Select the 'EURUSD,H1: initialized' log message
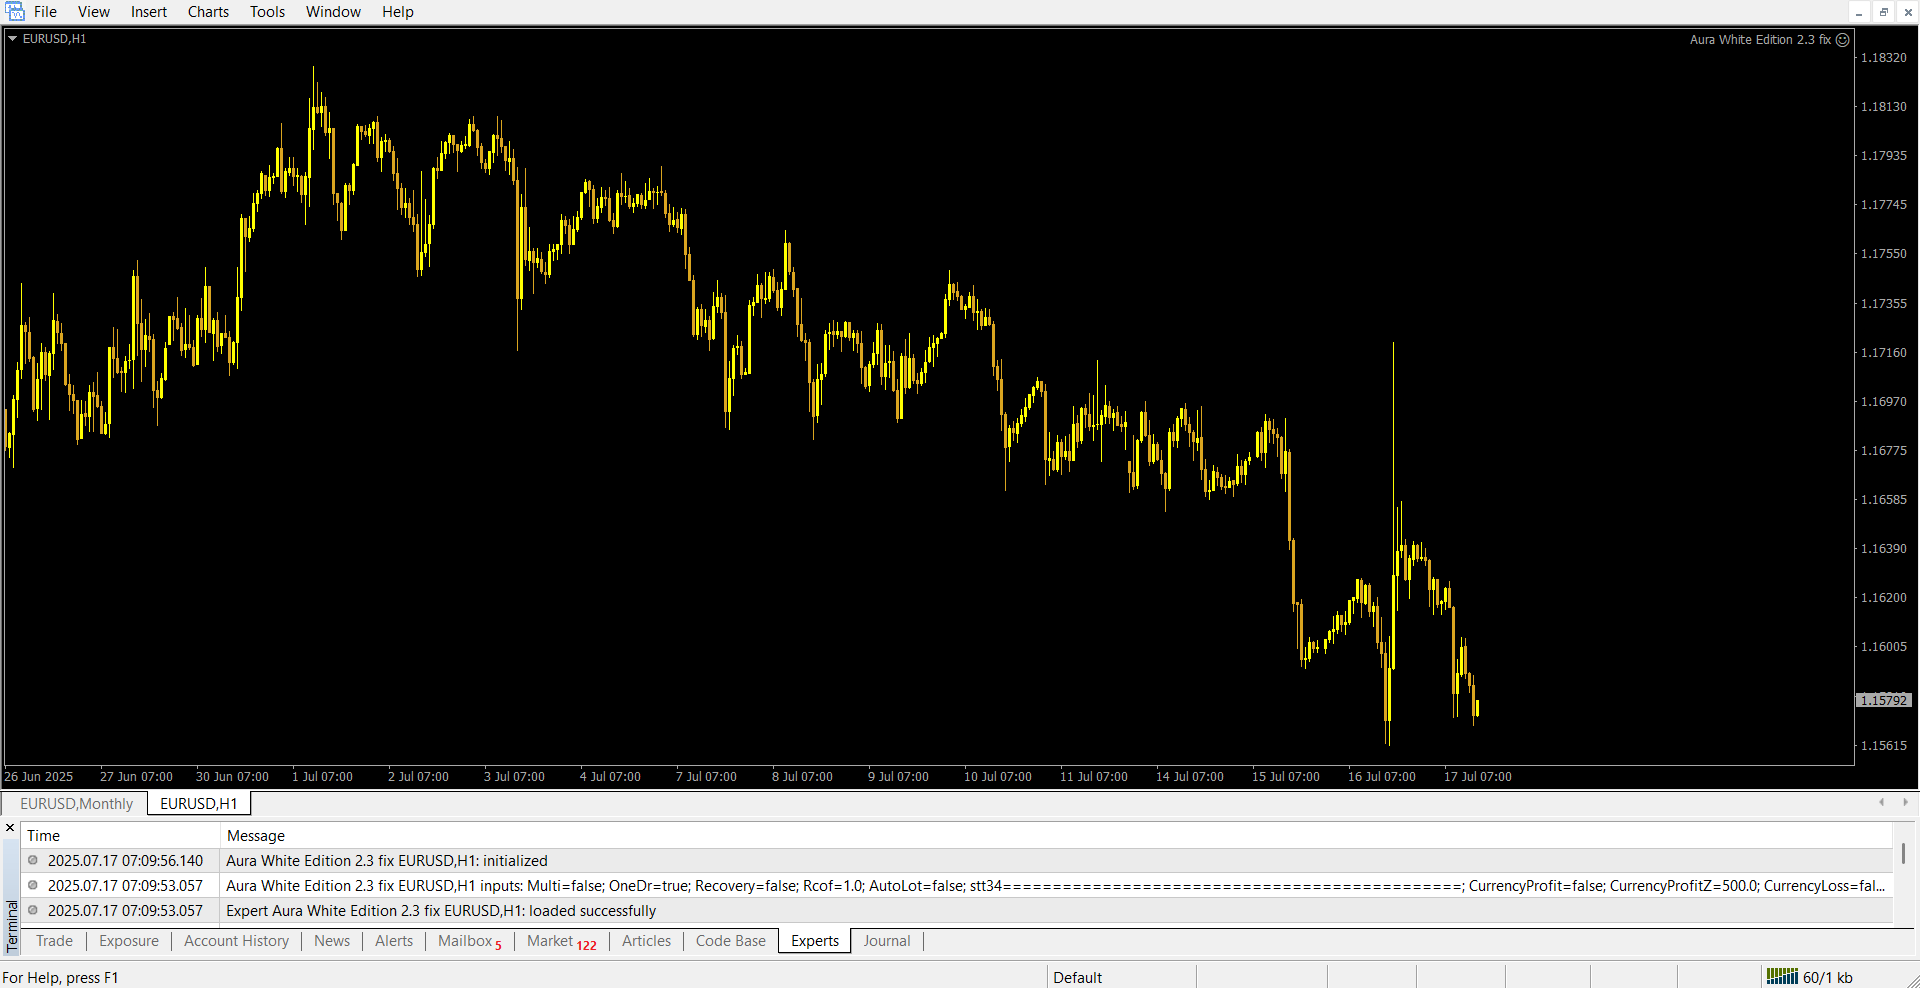The height and width of the screenshot is (988, 1920). point(387,860)
